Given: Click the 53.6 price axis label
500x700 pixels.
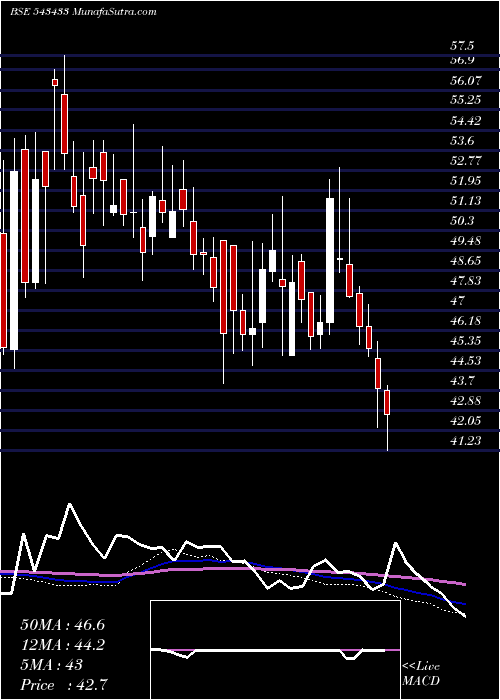Looking at the screenshot, I should 462,141.
